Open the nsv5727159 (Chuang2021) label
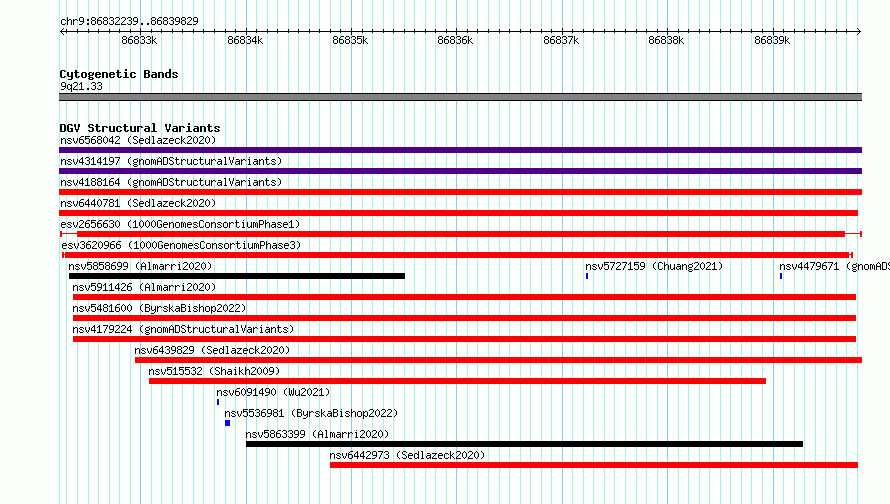This screenshot has width=890, height=504. (x=654, y=266)
